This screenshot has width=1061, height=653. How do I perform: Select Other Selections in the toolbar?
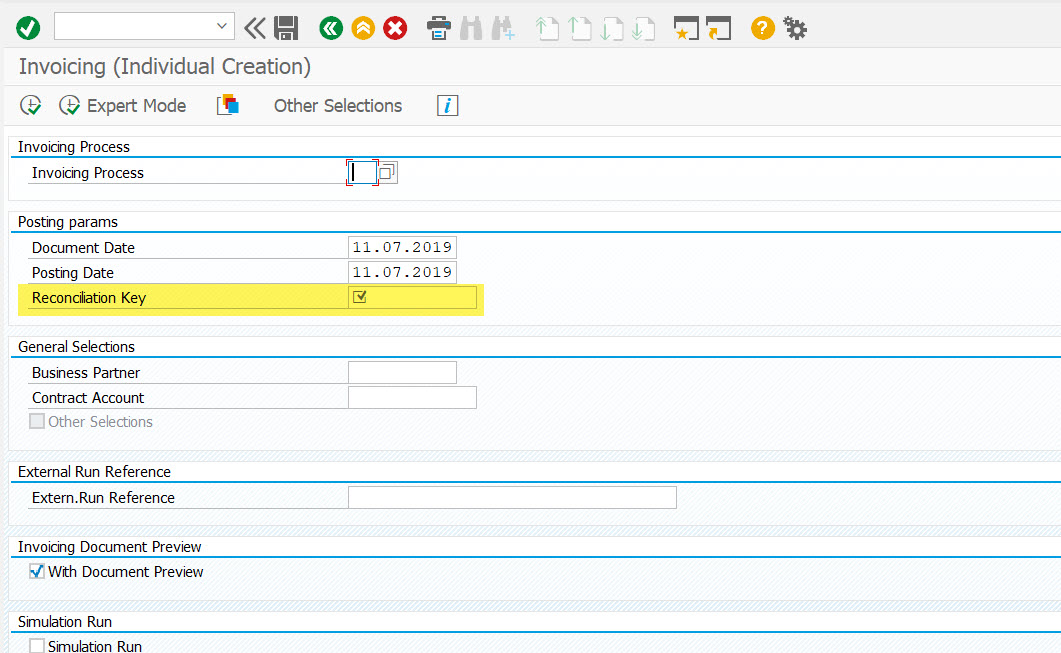point(337,105)
